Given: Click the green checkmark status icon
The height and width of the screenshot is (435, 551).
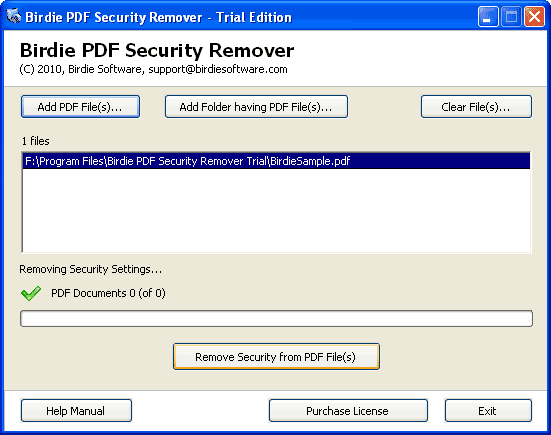Looking at the screenshot, I should pyautogui.click(x=31, y=293).
